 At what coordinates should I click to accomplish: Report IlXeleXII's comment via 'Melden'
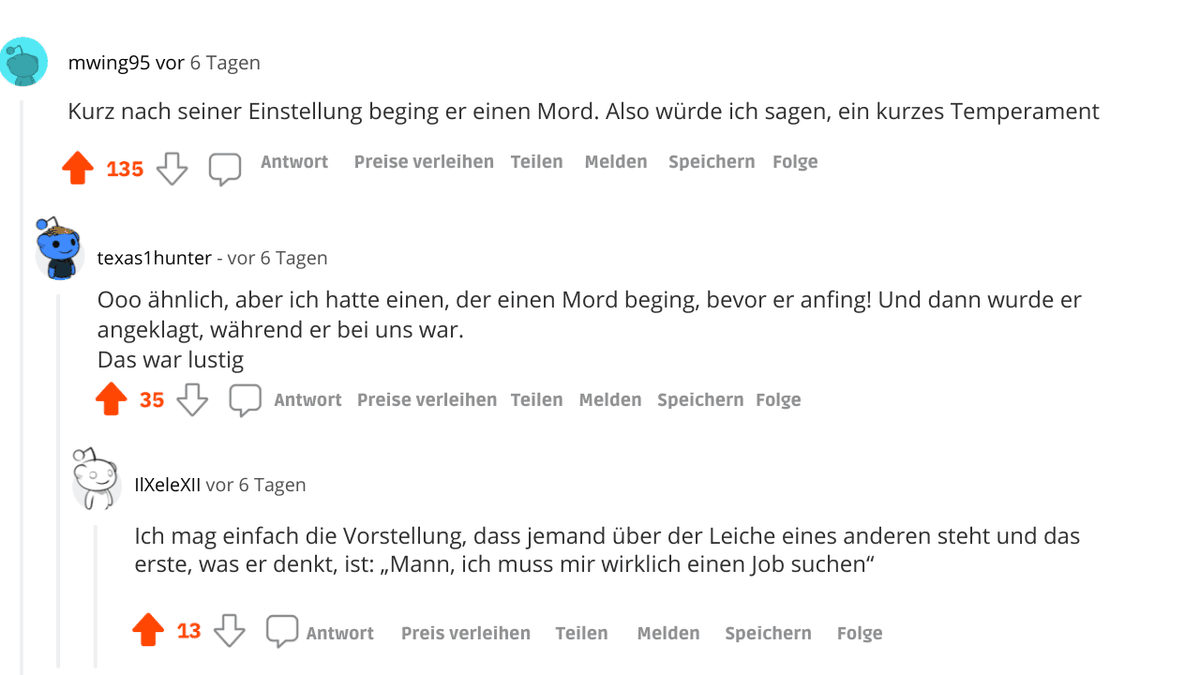[x=668, y=632]
